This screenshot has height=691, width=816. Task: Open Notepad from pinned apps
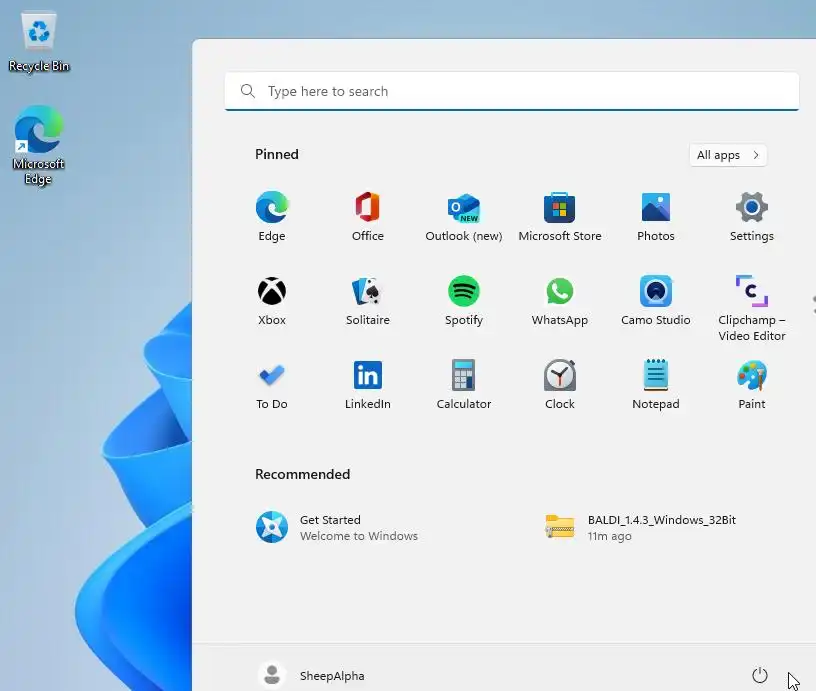click(656, 384)
